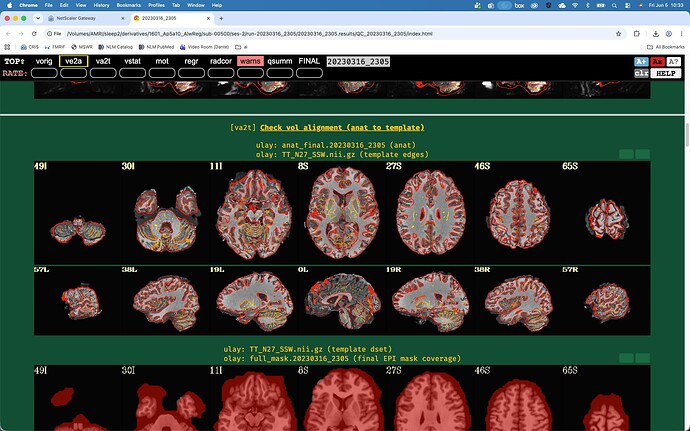Open the FMRIF bookmark
Viewport: 690px width, 431px height.
(x=54, y=47)
